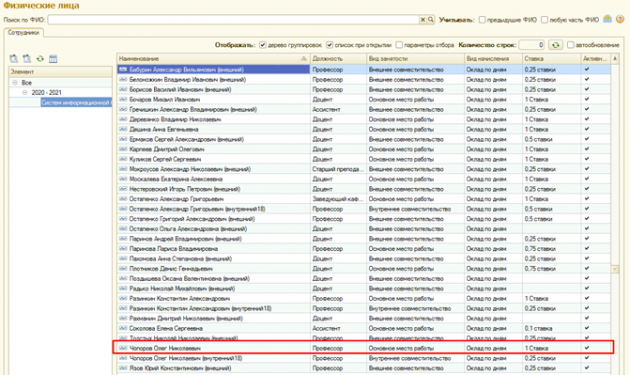Click card icon of Радько Николай Михайлович

pyautogui.click(x=123, y=289)
